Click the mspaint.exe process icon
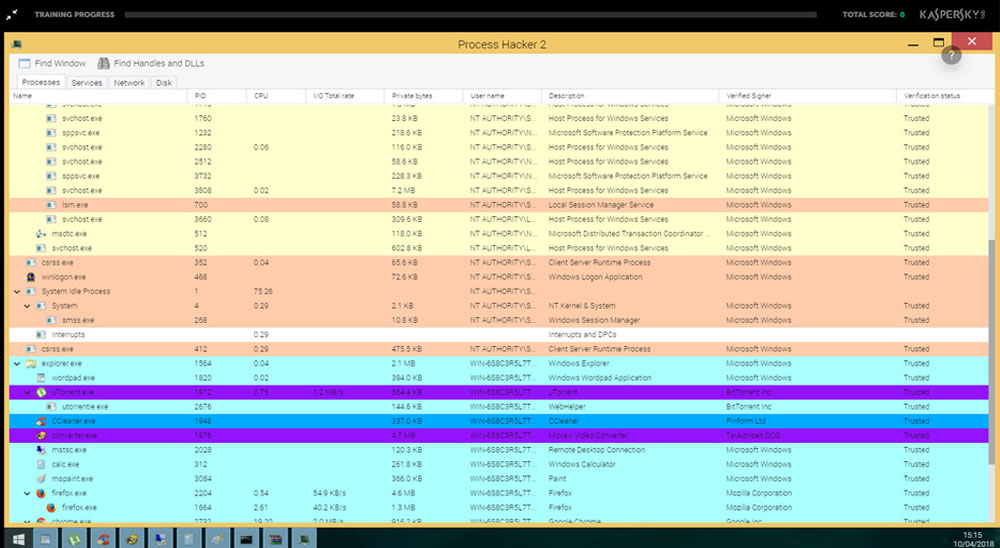 coord(41,479)
